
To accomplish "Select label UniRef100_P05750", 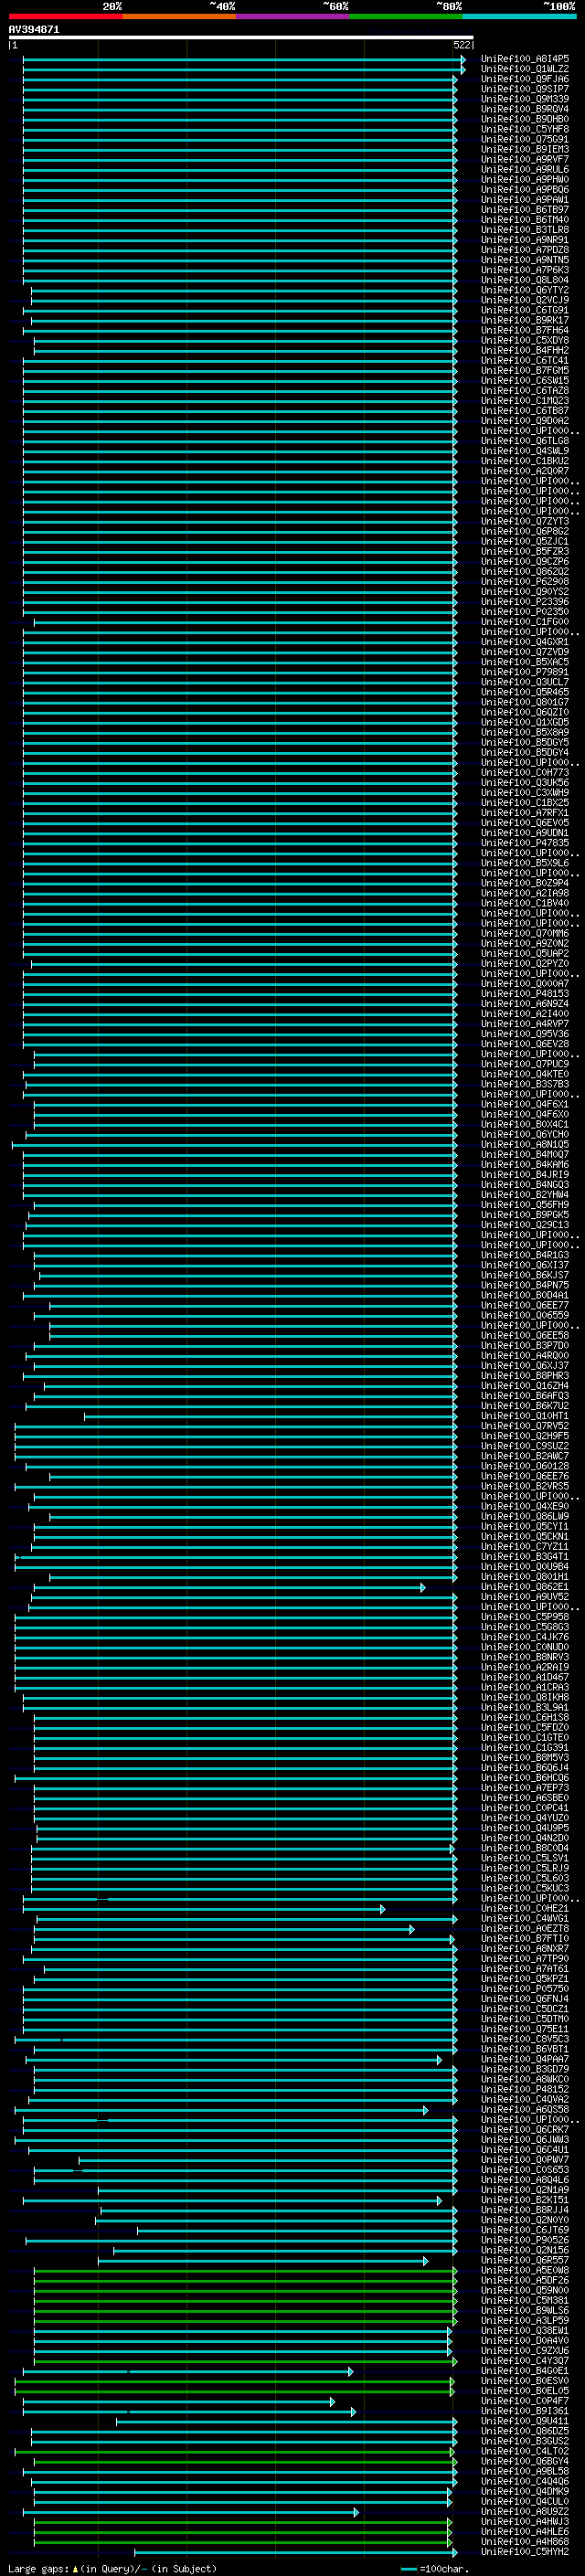I will [x=525, y=1989].
